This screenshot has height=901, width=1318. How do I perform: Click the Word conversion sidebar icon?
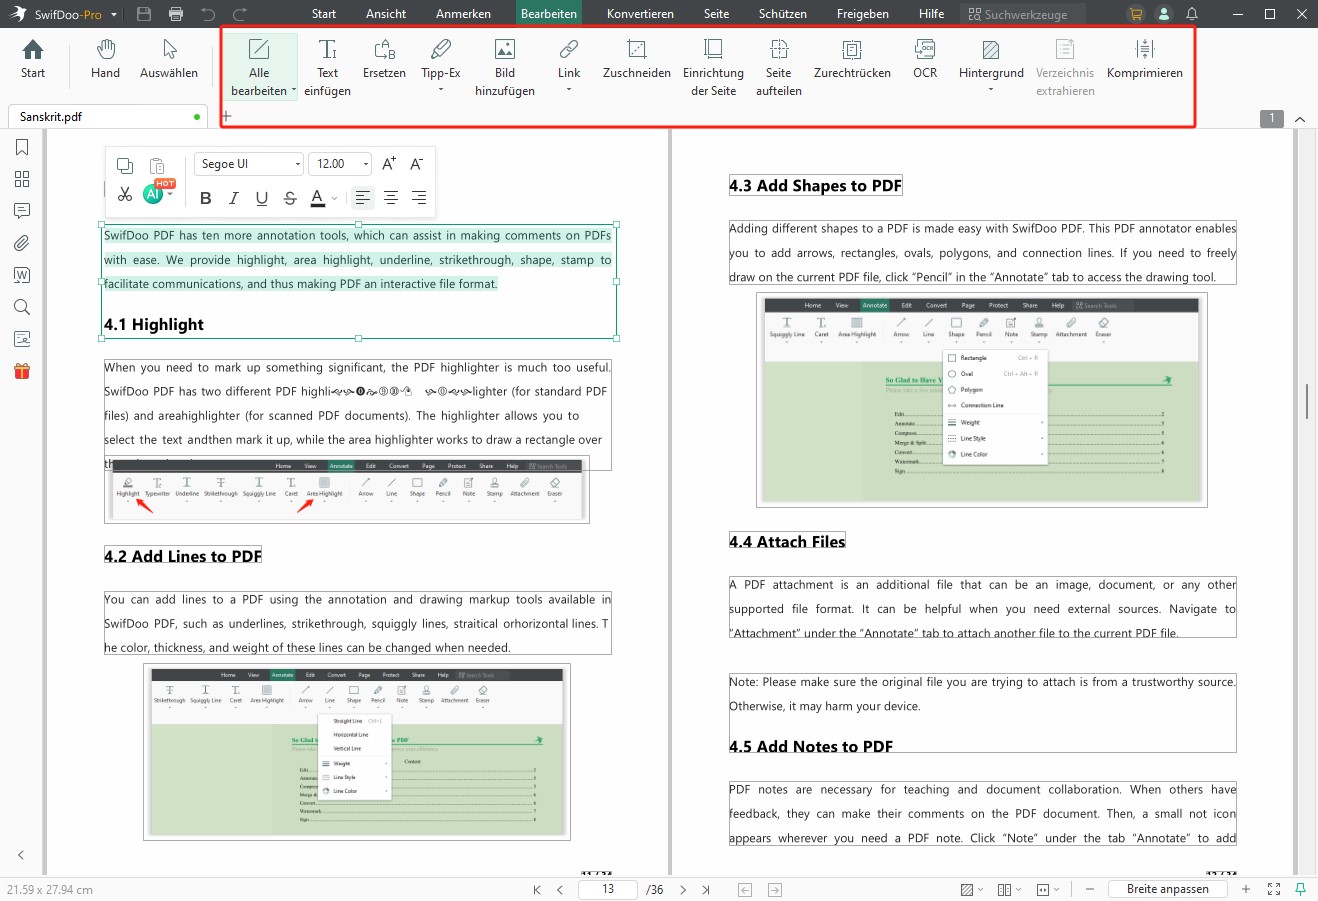coord(22,275)
